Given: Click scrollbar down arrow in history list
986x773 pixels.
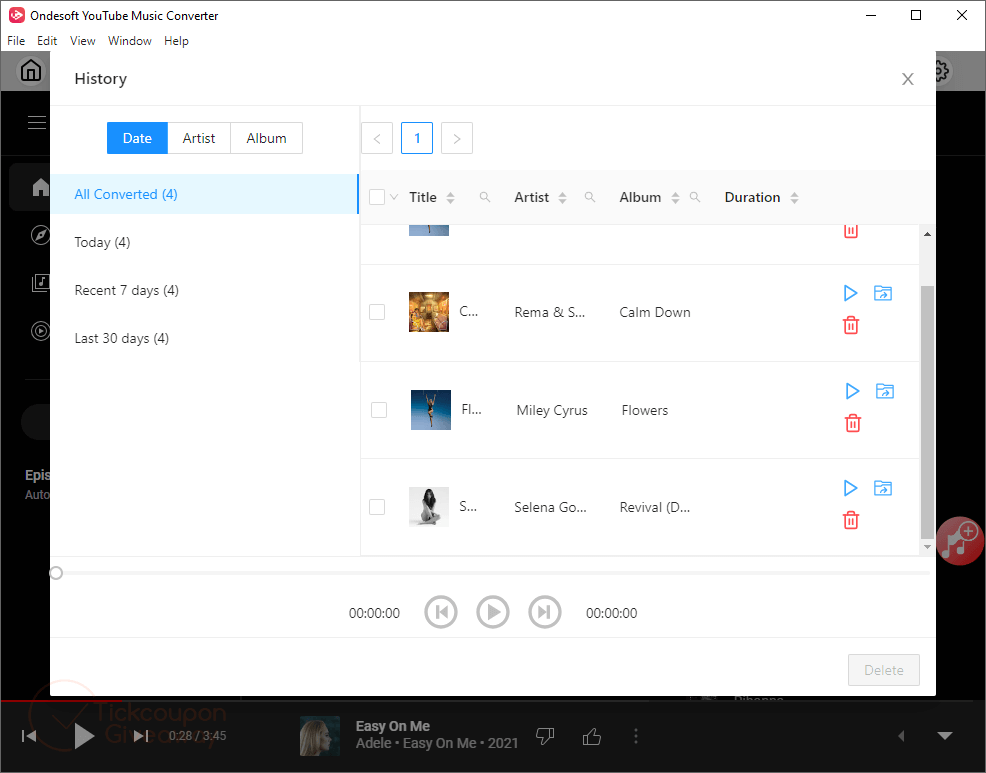Looking at the screenshot, I should (x=927, y=547).
